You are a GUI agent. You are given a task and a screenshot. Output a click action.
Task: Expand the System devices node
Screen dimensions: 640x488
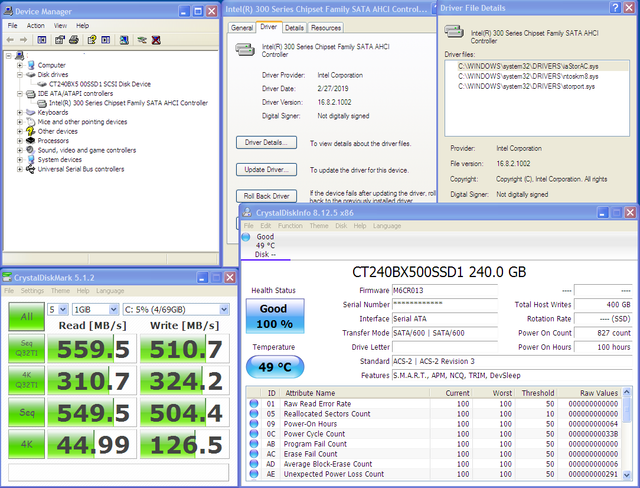pos(20,159)
